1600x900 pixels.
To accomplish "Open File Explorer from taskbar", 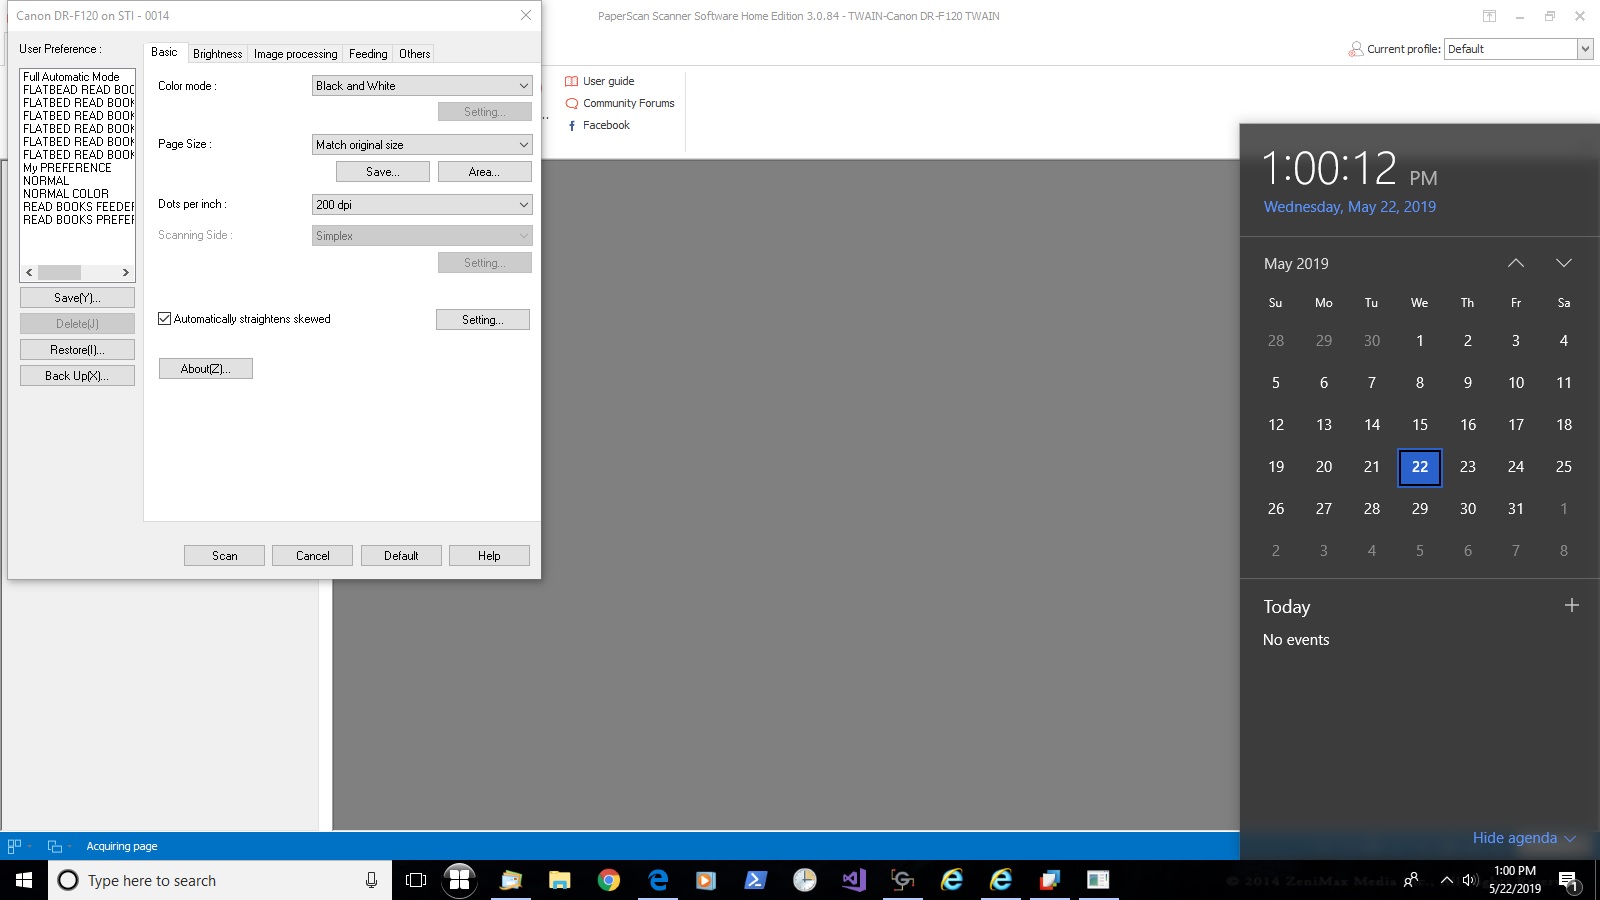I will click(559, 880).
